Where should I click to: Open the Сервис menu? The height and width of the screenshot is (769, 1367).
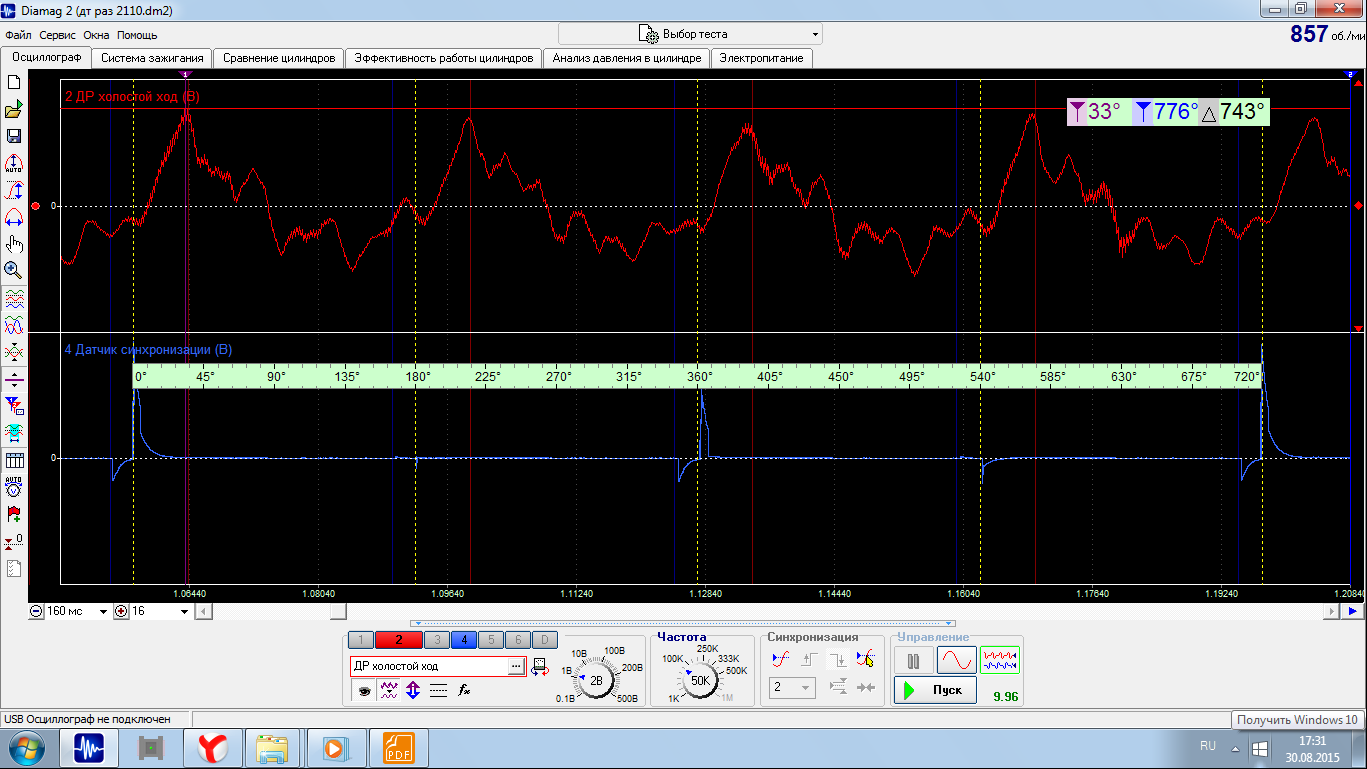pos(59,35)
